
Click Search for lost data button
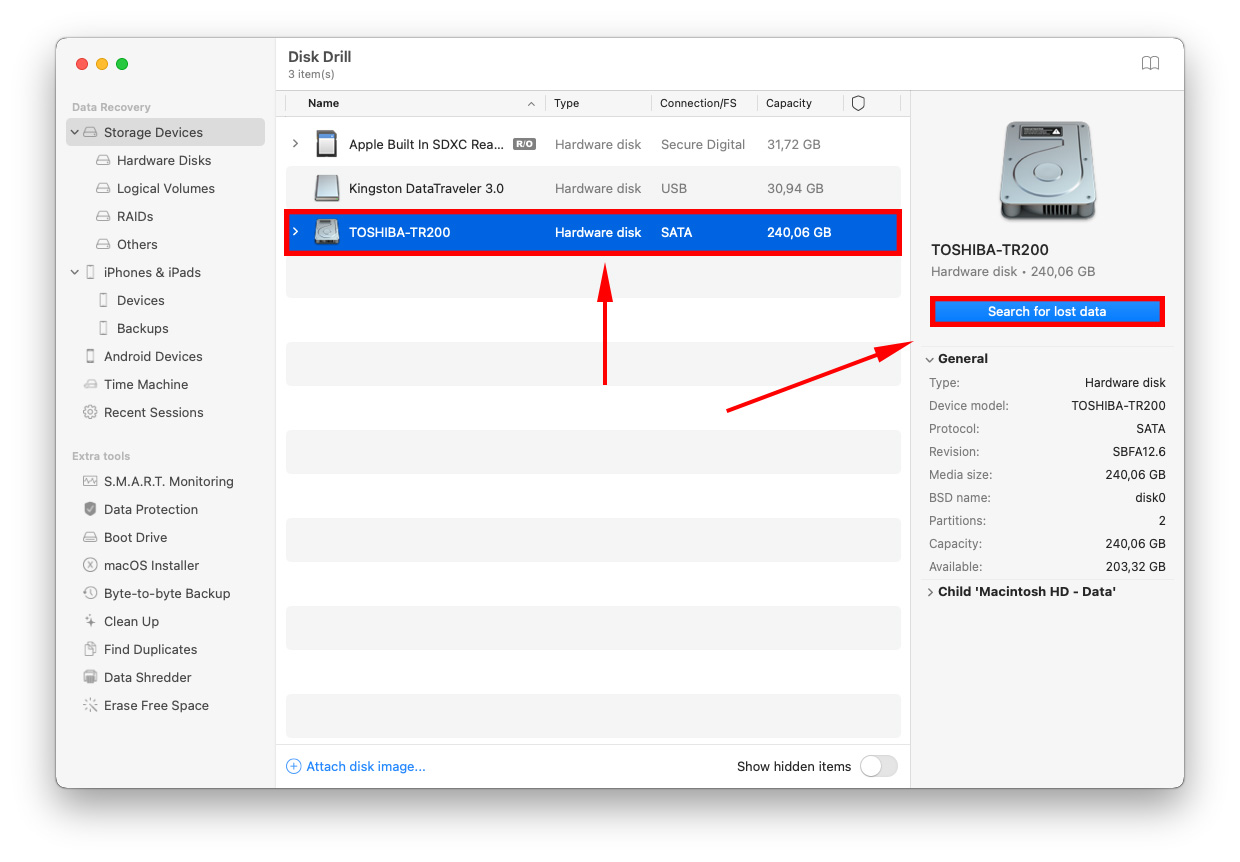(x=1047, y=311)
